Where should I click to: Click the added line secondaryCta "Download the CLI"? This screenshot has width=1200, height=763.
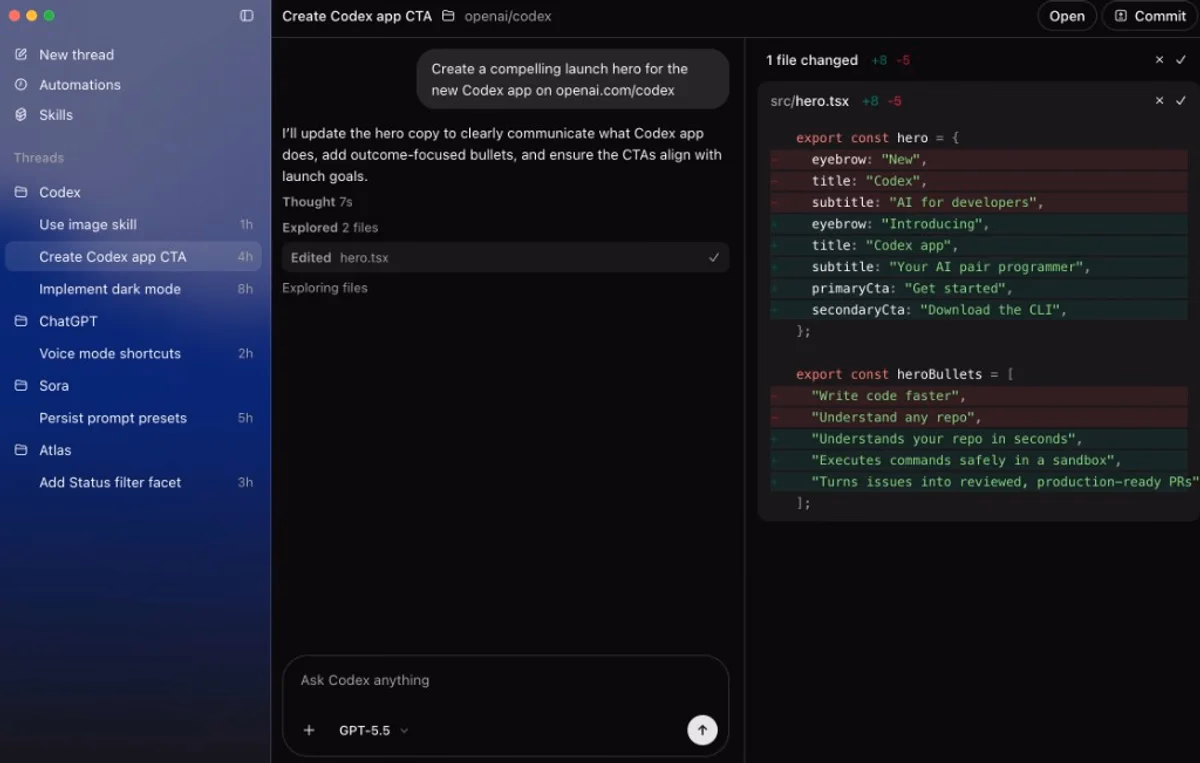pyautogui.click(x=979, y=310)
